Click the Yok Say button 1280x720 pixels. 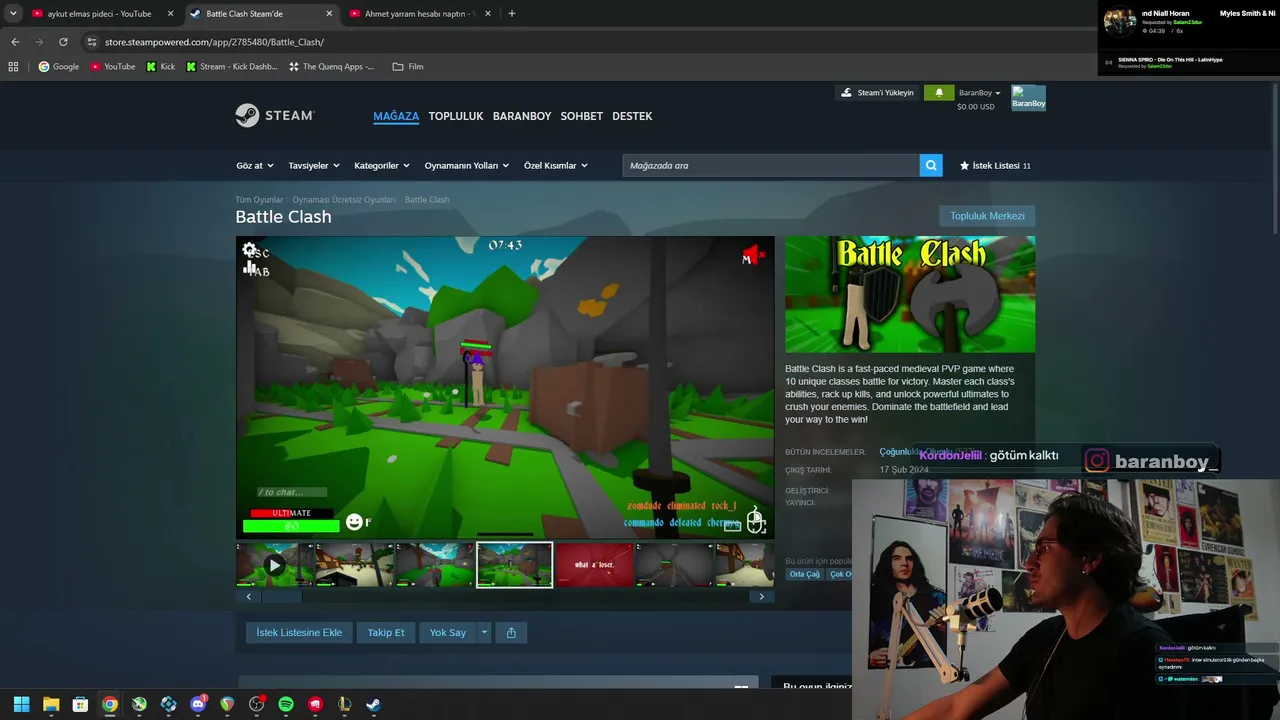coord(448,632)
